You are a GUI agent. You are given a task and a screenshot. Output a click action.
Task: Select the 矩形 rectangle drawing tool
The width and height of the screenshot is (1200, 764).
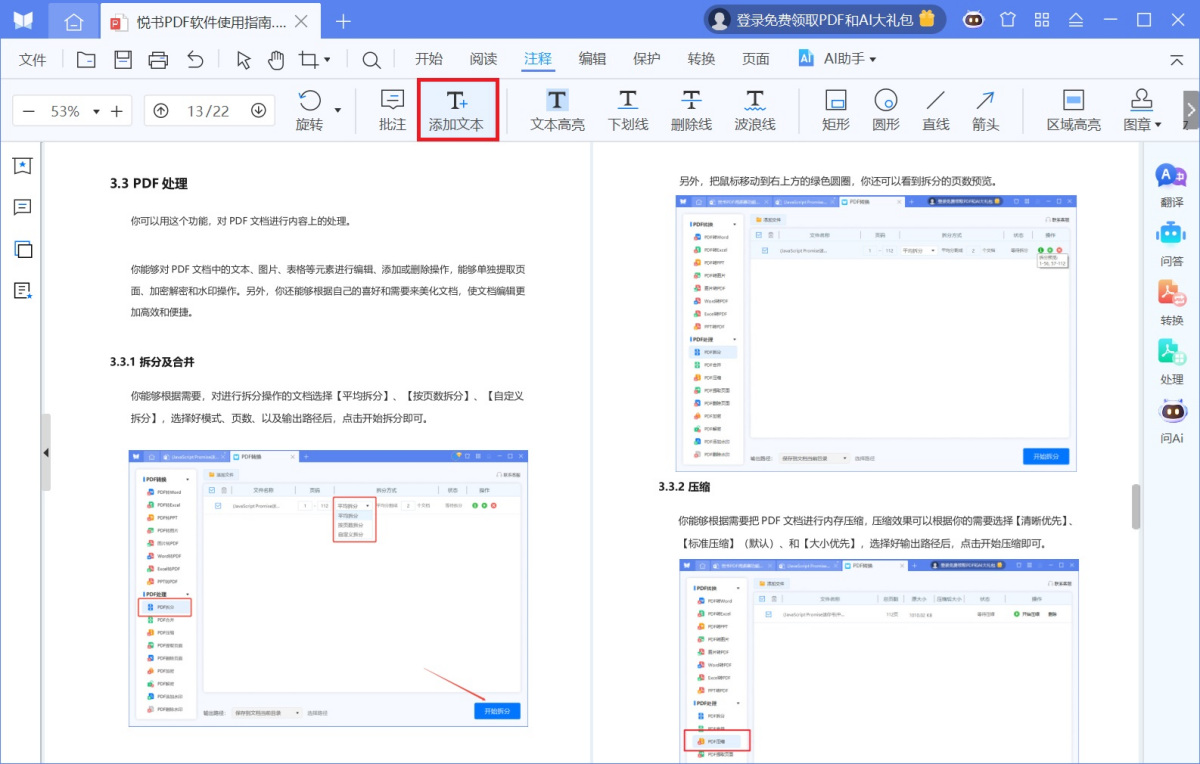(x=835, y=108)
